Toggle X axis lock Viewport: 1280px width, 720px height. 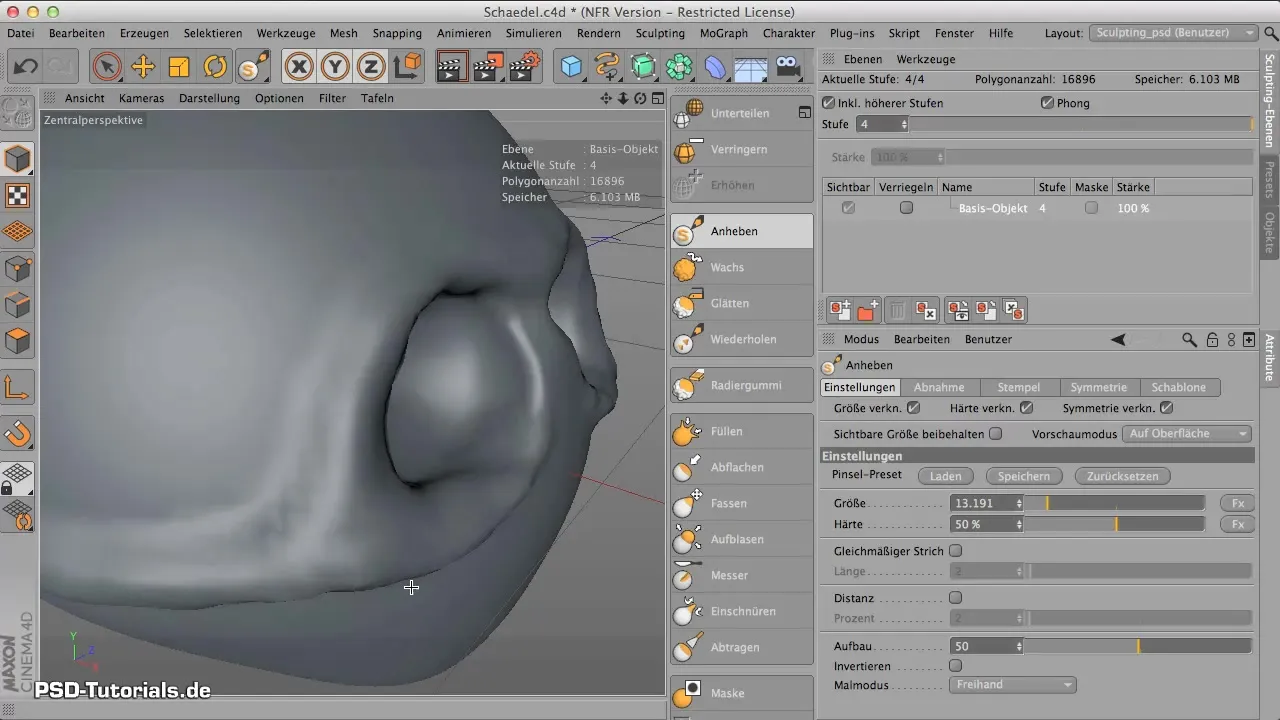(x=299, y=67)
